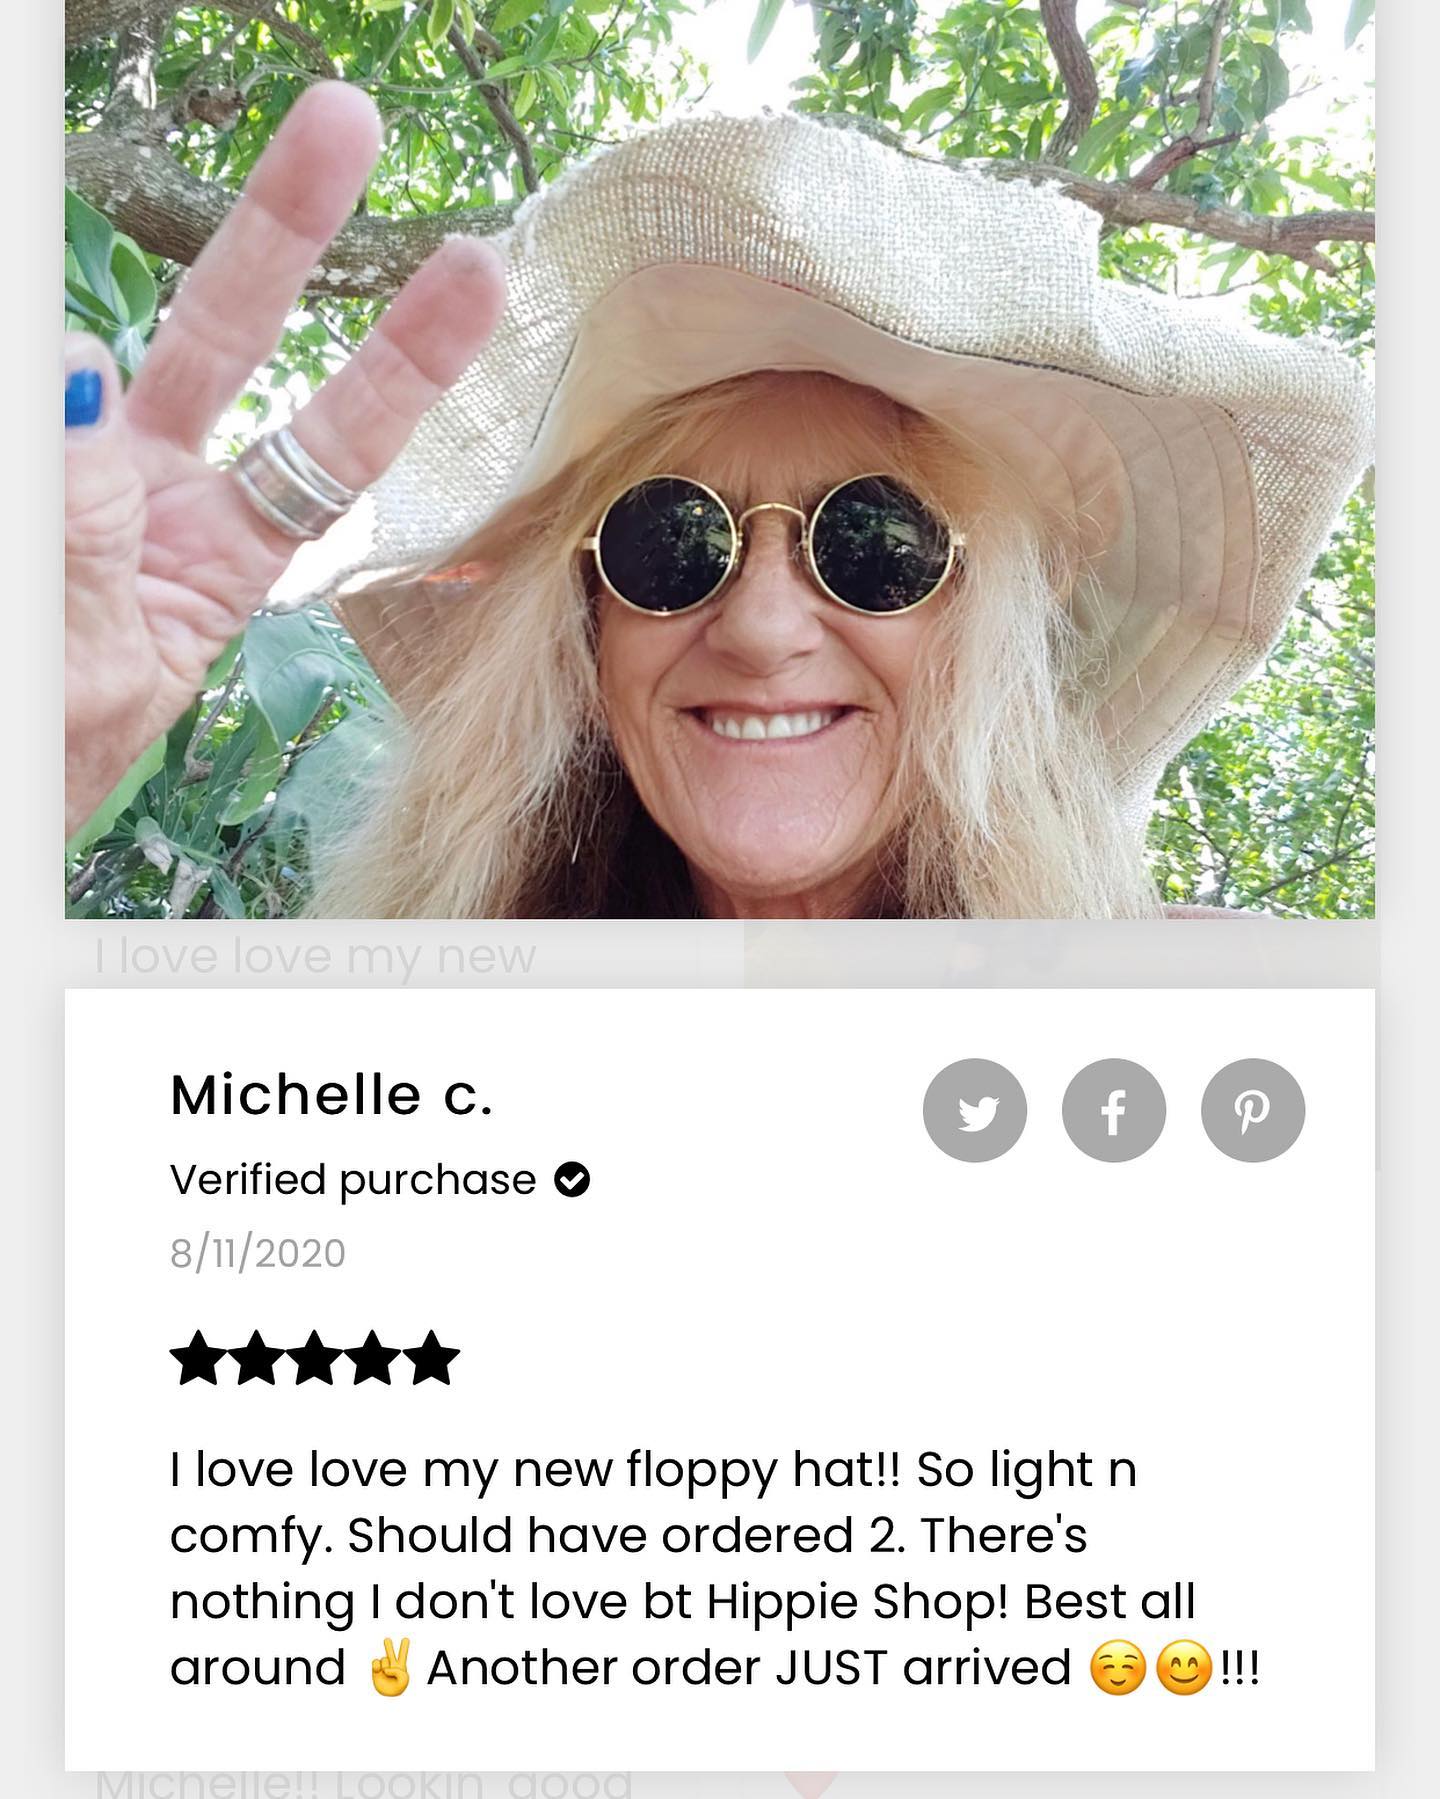1440x1799 pixels.
Task: Open reviewer name Michelle c.
Action: tap(332, 1095)
